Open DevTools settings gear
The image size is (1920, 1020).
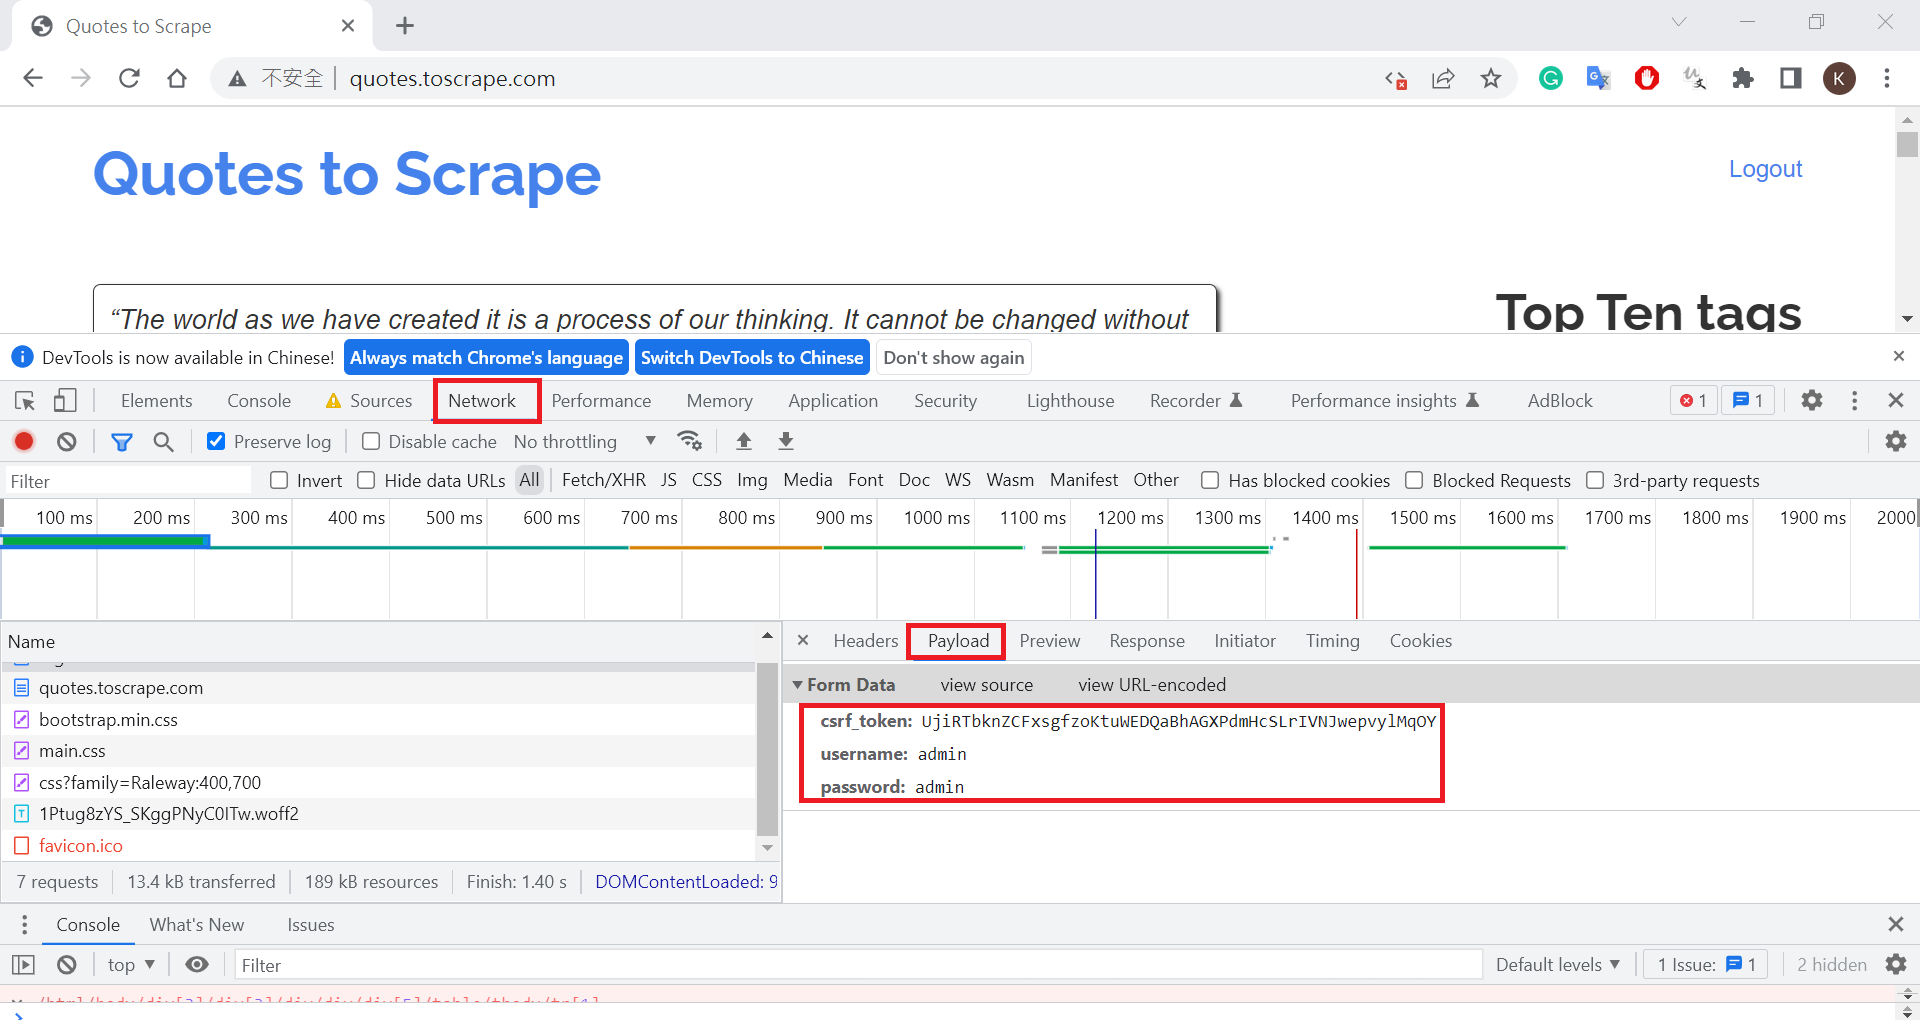[x=1811, y=401]
